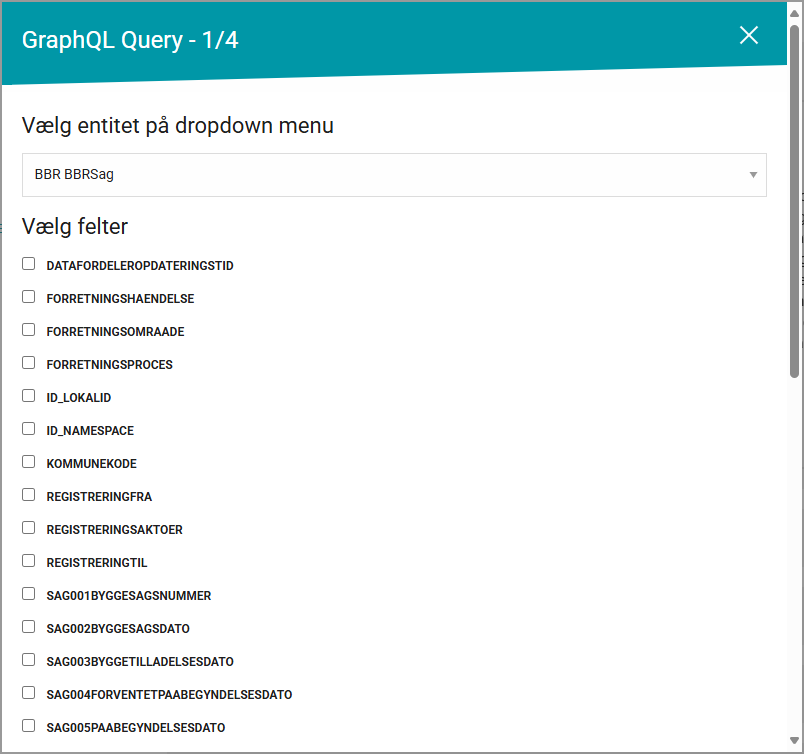
Task: Select the FORRETNINGSPROCES field
Action: 29,363
